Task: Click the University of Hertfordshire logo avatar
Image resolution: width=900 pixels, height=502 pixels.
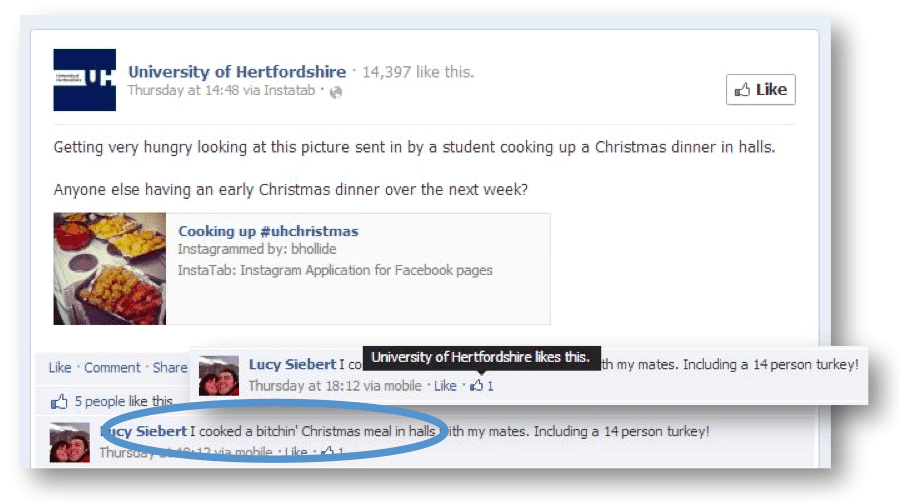Action: [x=84, y=80]
